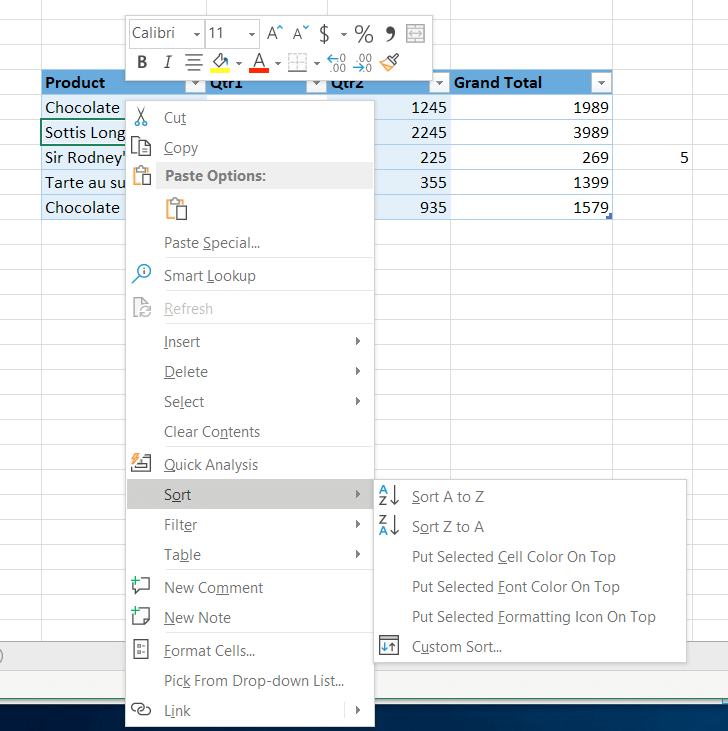Click the Decrease Decimal icon

click(x=363, y=63)
